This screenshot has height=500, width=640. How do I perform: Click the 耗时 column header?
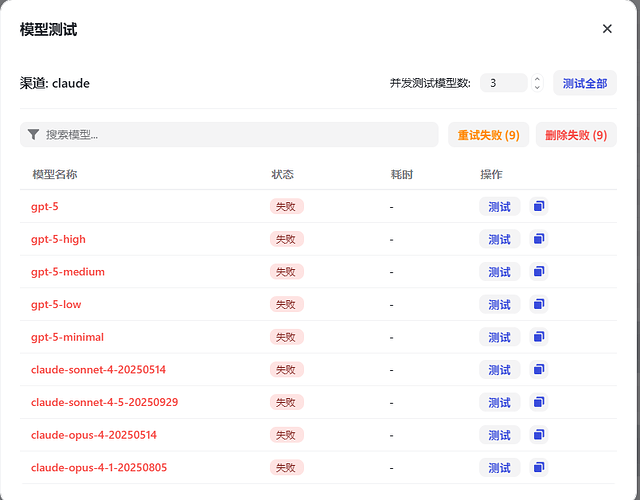point(402,174)
